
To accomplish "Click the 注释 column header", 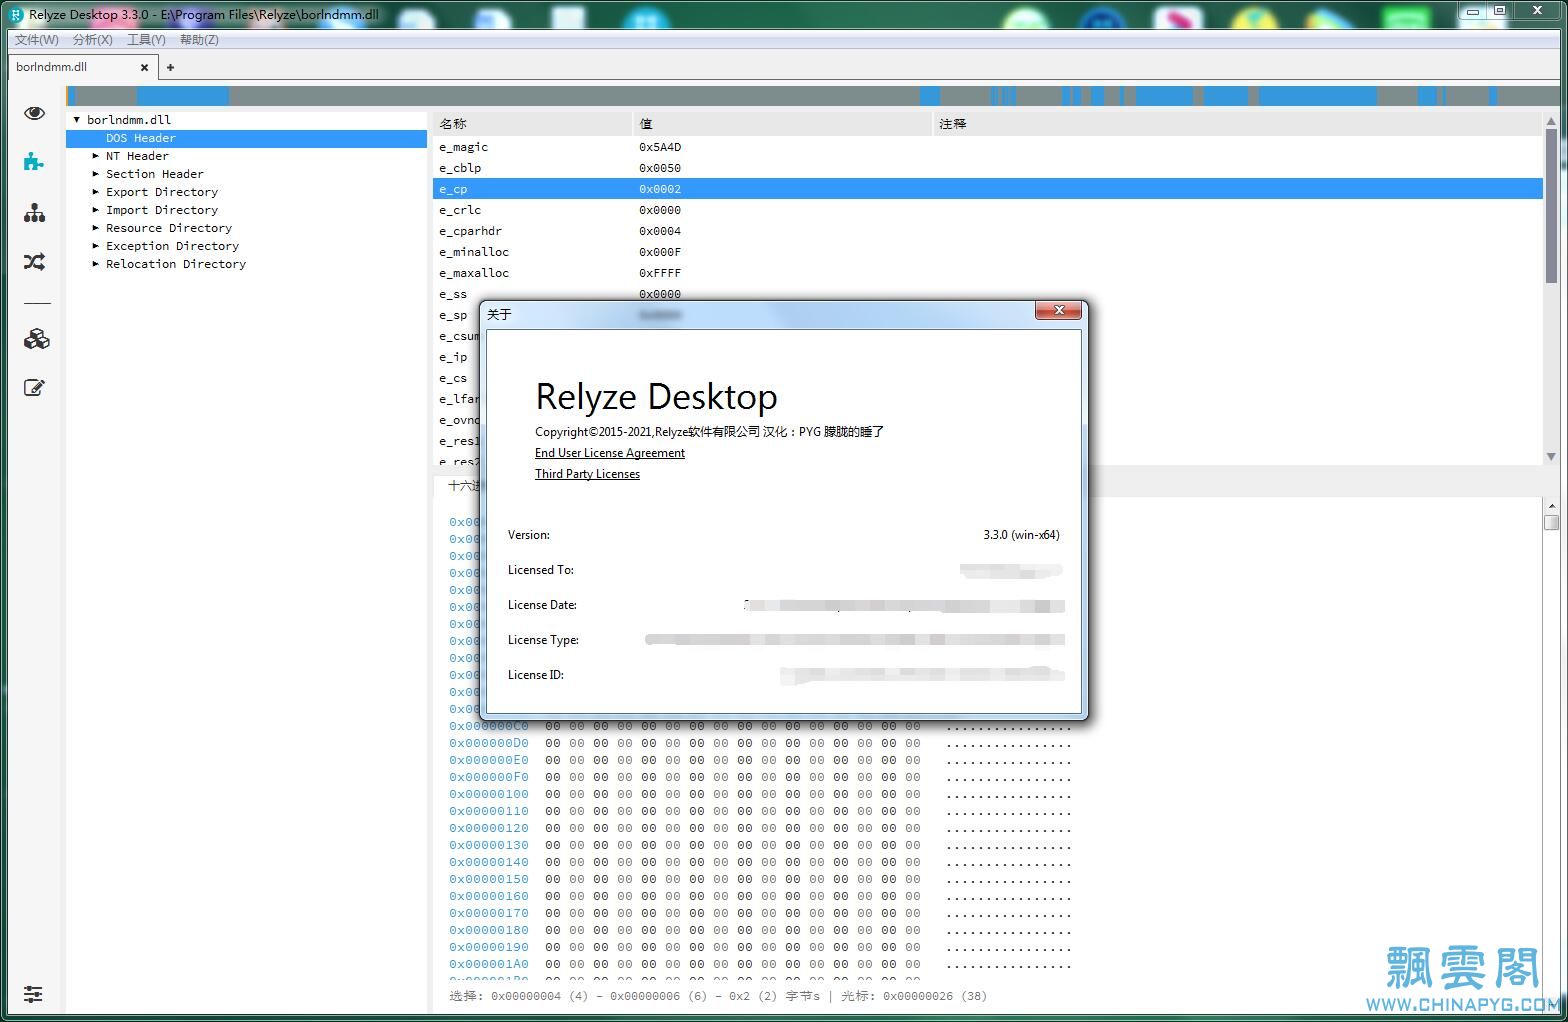I will point(1238,124).
